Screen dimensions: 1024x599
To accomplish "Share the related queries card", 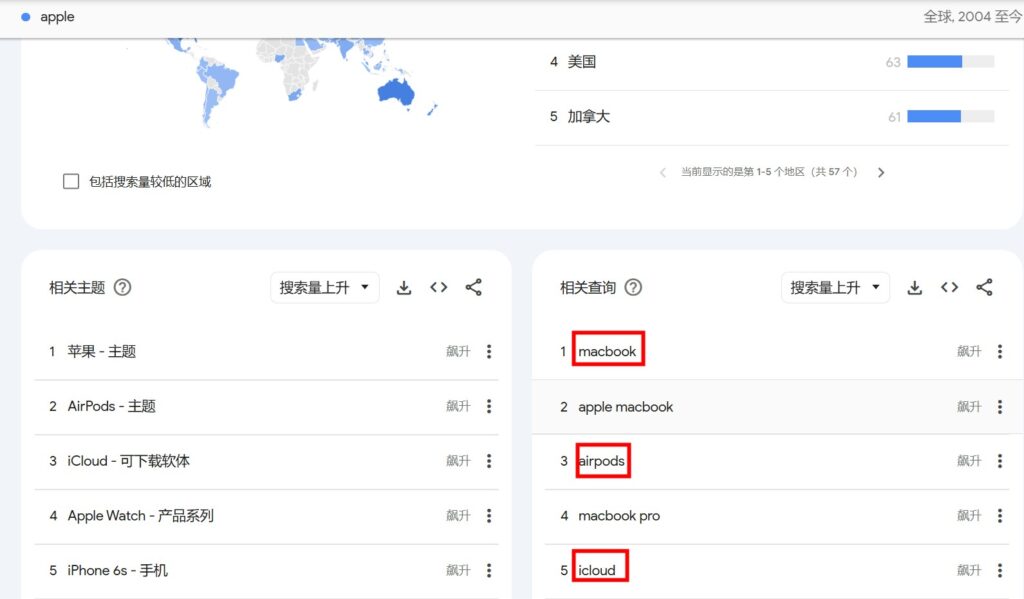I will [x=984, y=287].
